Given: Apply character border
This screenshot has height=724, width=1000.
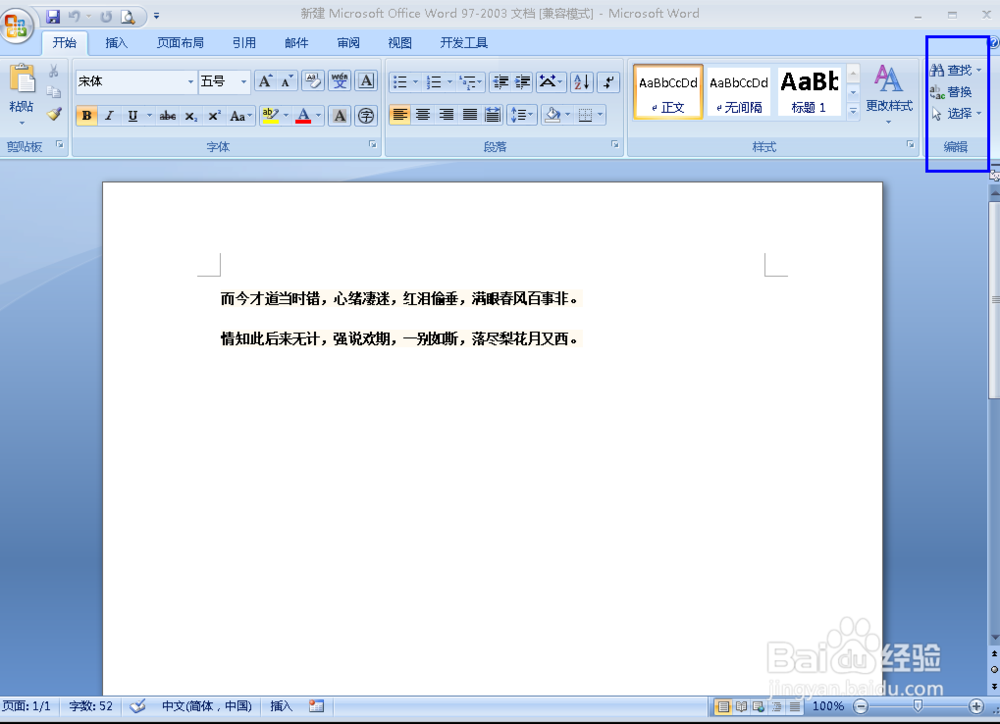Looking at the screenshot, I should 366,81.
